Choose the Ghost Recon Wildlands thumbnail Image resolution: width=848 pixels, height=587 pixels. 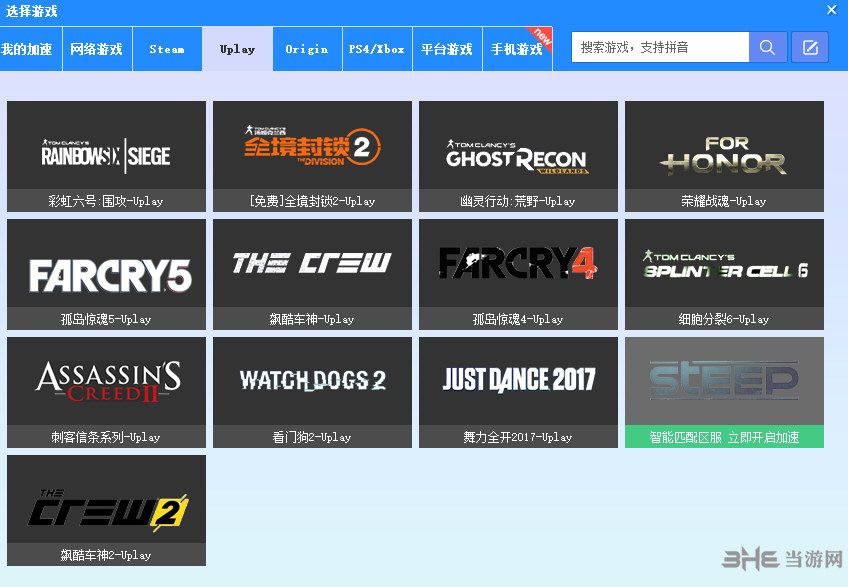(519, 145)
